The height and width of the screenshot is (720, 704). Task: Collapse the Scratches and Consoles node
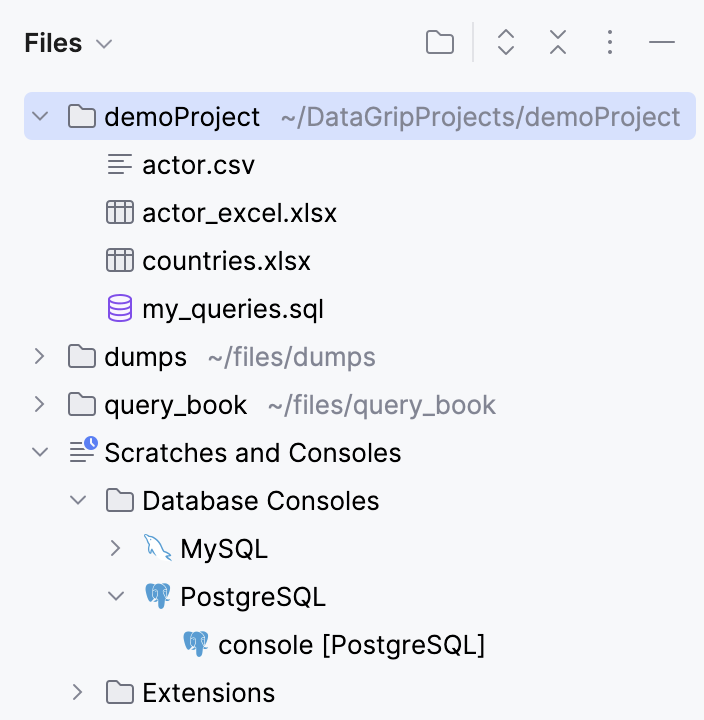(x=40, y=453)
